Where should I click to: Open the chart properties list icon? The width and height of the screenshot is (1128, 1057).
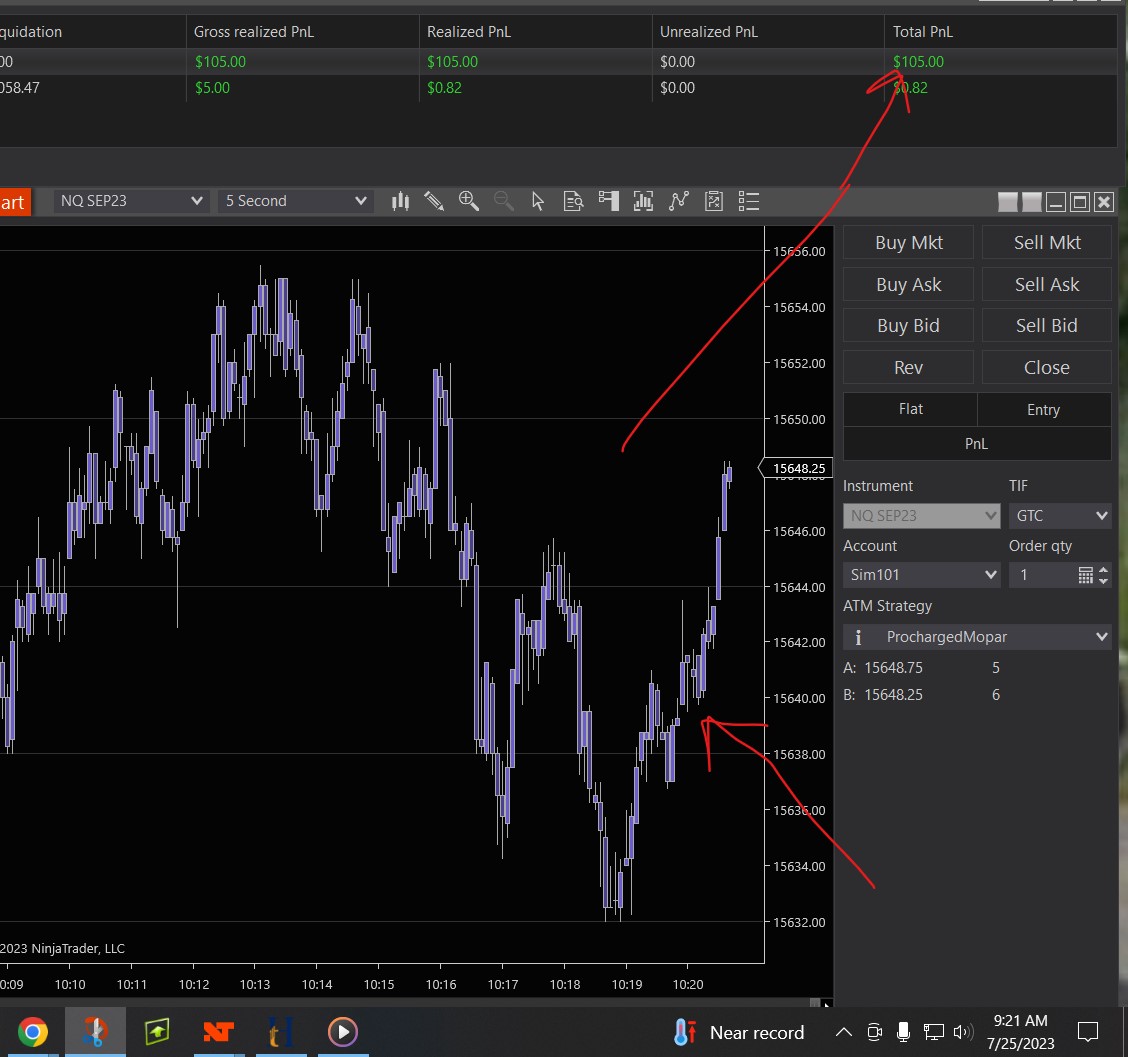[x=749, y=201]
